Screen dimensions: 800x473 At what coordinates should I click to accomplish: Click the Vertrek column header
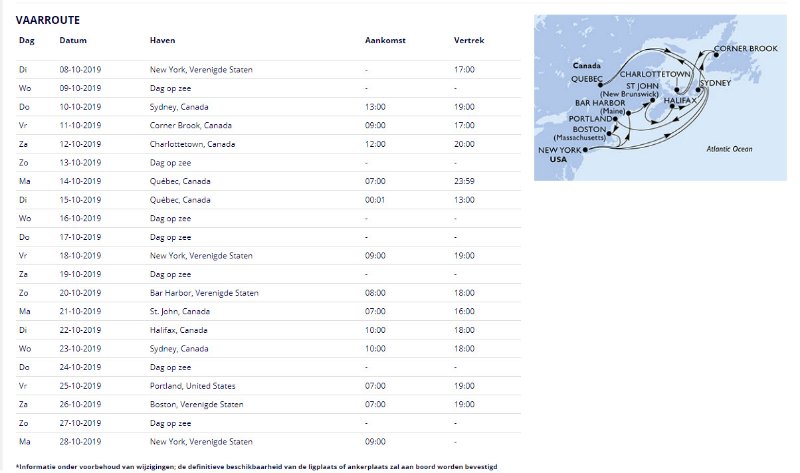(x=469, y=40)
